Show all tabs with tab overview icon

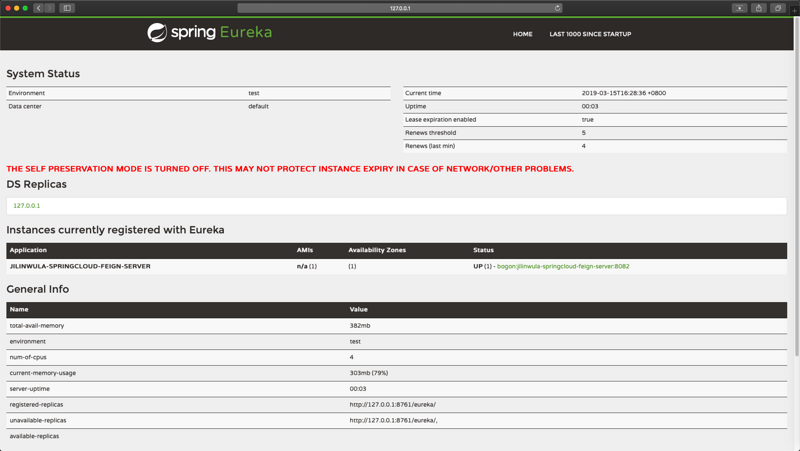(778, 8)
